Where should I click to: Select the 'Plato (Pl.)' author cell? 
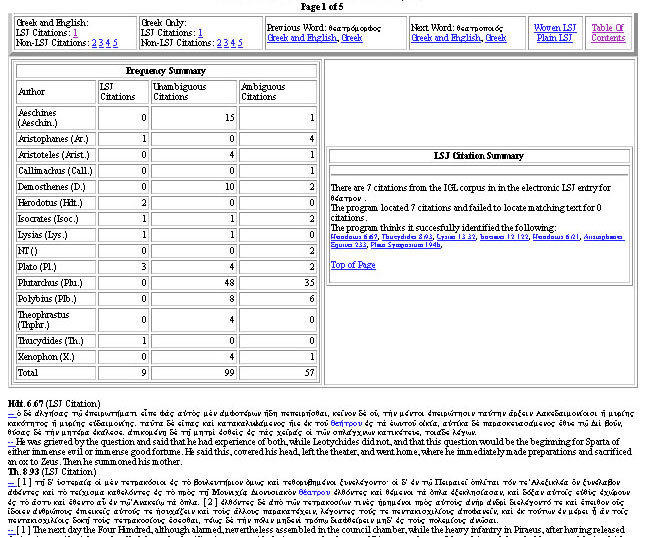coord(56,267)
